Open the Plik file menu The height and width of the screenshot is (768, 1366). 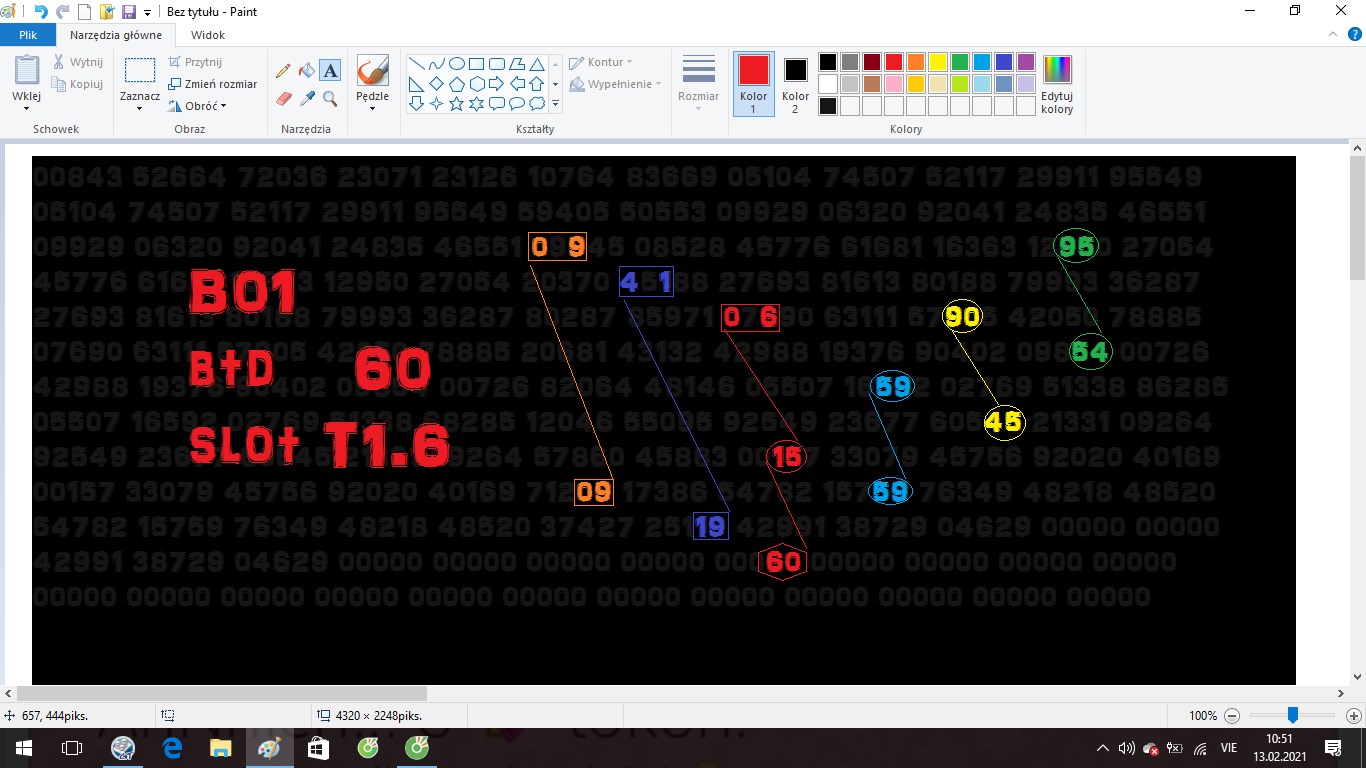coord(28,35)
